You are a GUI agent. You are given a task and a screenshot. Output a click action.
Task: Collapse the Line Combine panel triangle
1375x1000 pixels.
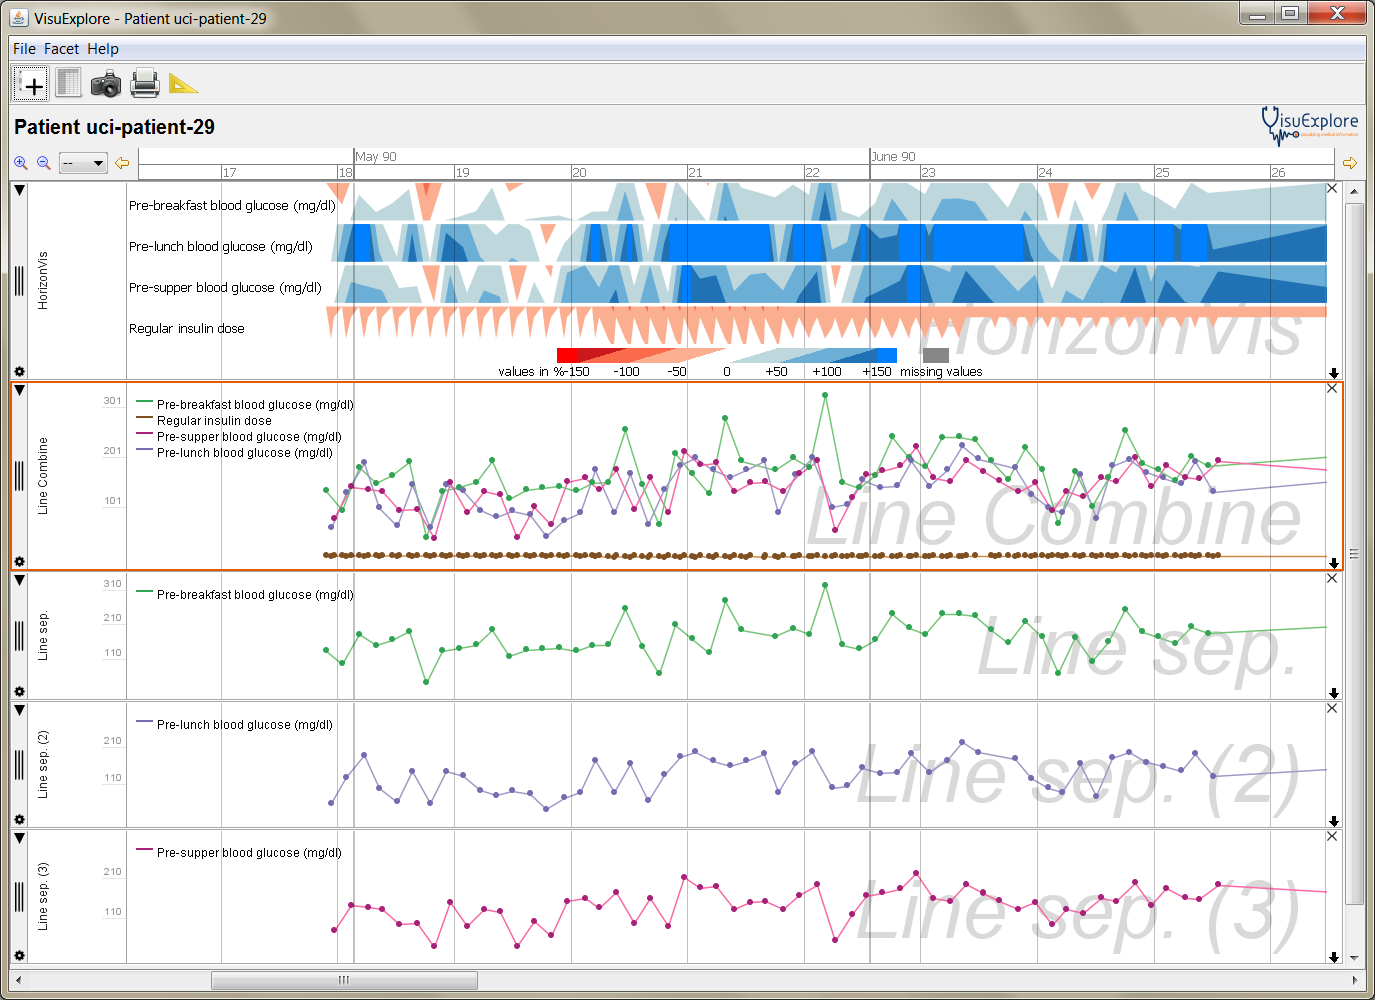(19, 391)
